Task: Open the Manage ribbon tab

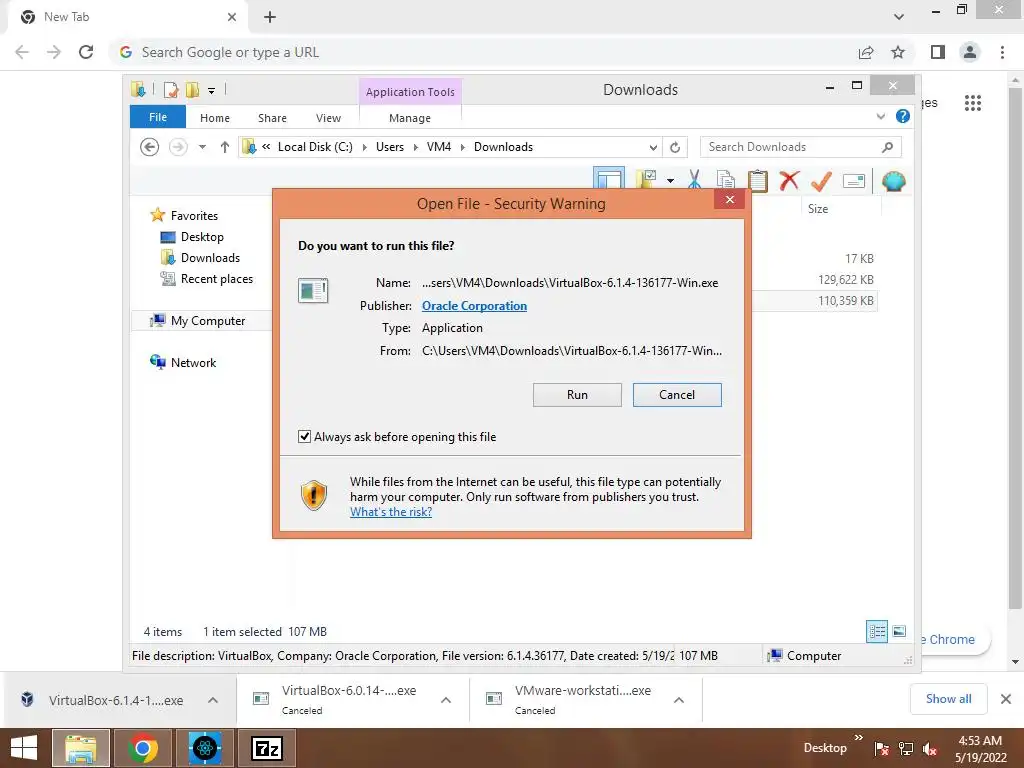Action: pyautogui.click(x=410, y=118)
